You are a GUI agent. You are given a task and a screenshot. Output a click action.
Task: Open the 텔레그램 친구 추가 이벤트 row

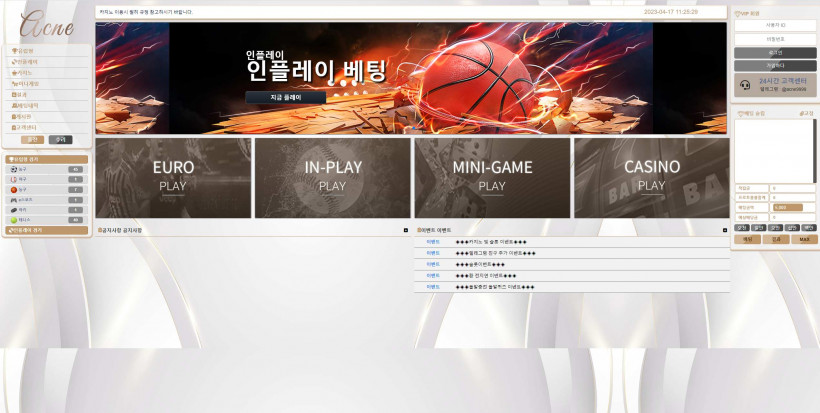click(572, 253)
